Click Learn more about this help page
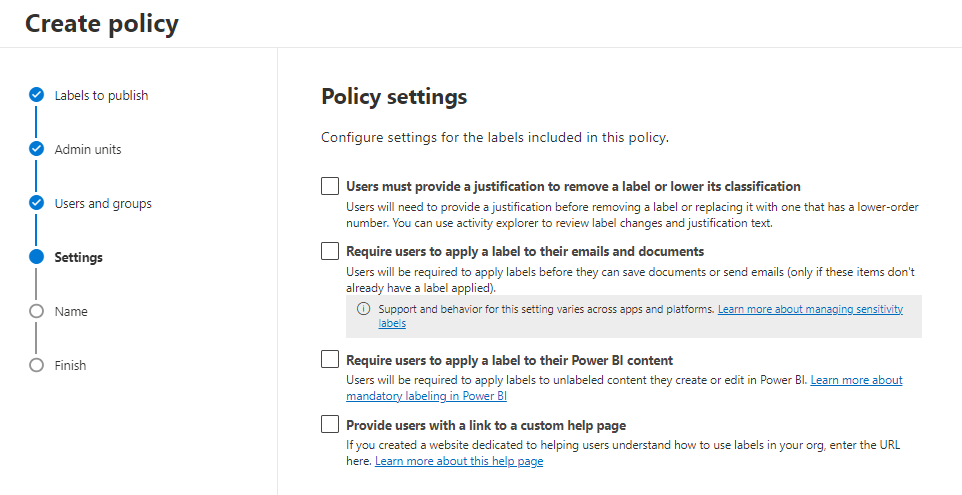Screen dimensions: 962x495 (459, 461)
